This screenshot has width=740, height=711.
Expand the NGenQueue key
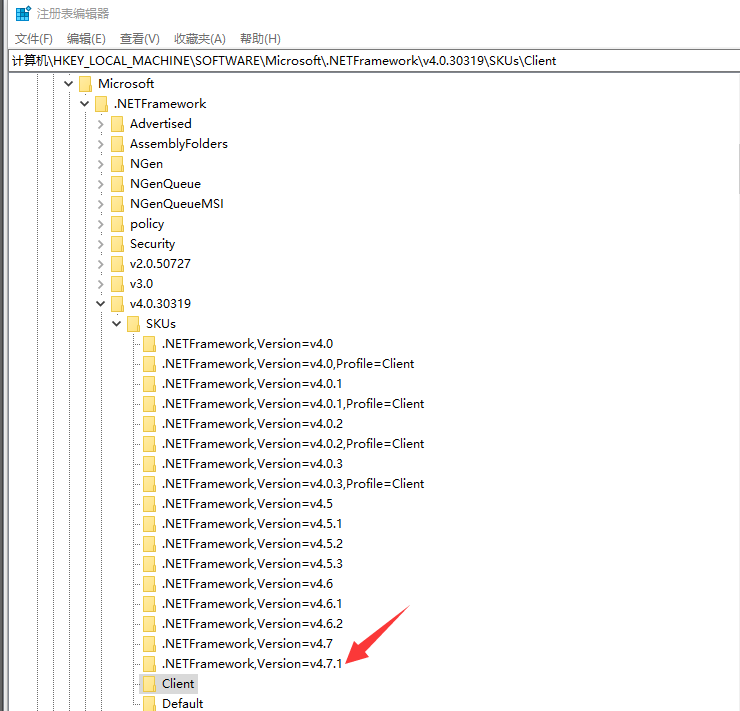coord(101,184)
